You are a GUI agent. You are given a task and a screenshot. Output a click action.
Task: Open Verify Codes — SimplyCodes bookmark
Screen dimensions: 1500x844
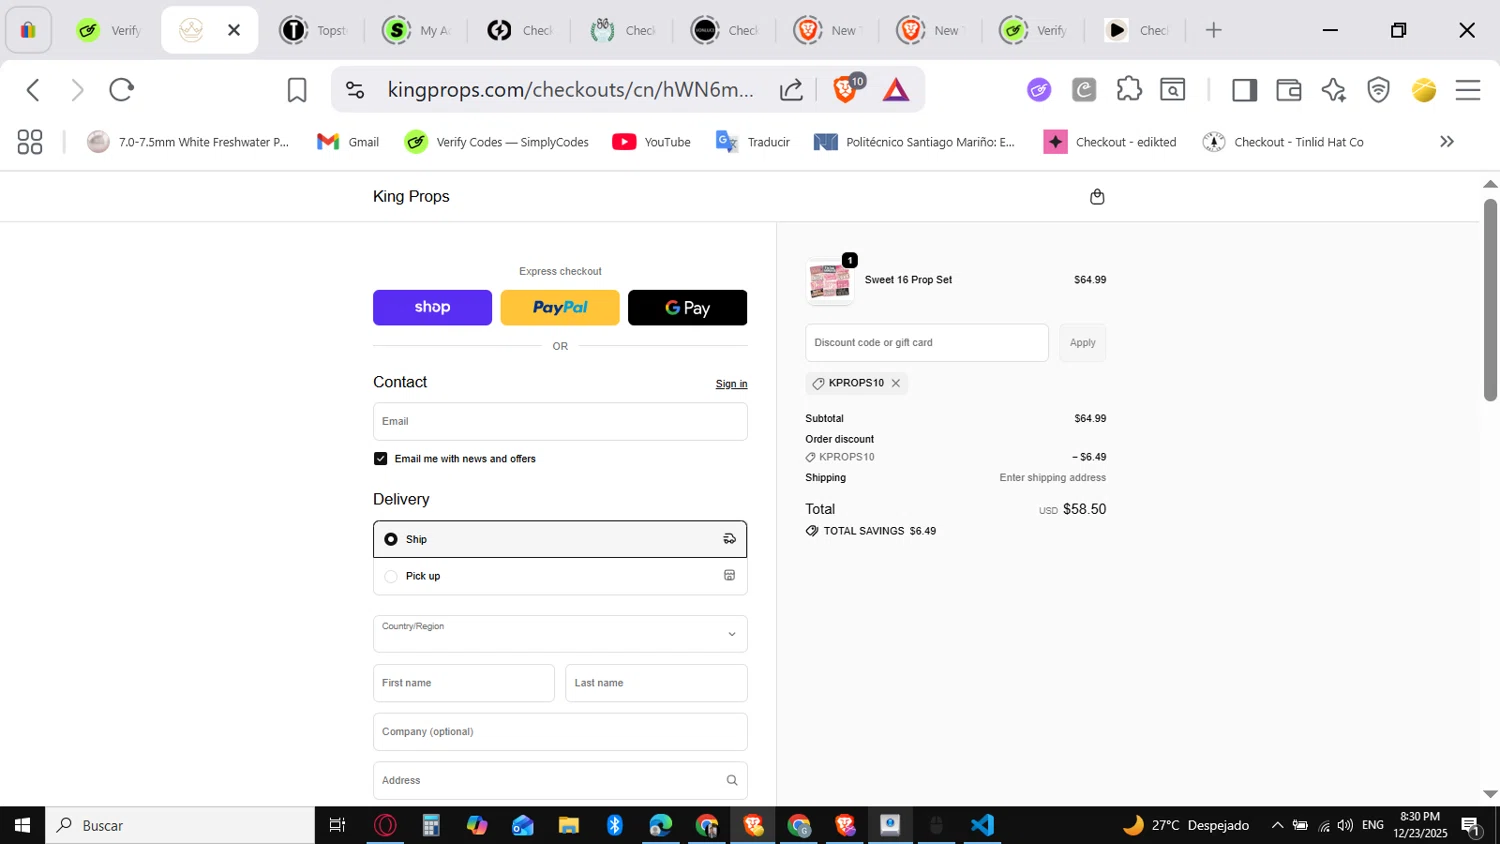pos(497,142)
